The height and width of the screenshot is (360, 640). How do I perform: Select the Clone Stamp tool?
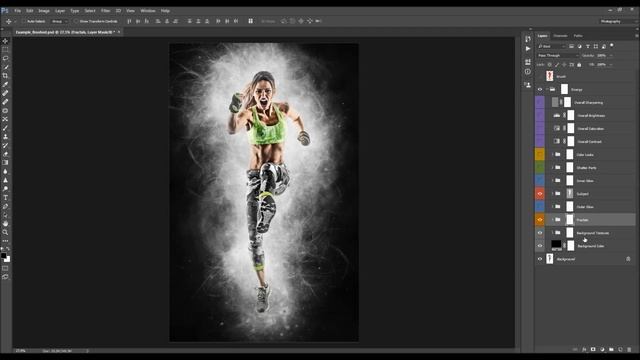tap(5, 136)
